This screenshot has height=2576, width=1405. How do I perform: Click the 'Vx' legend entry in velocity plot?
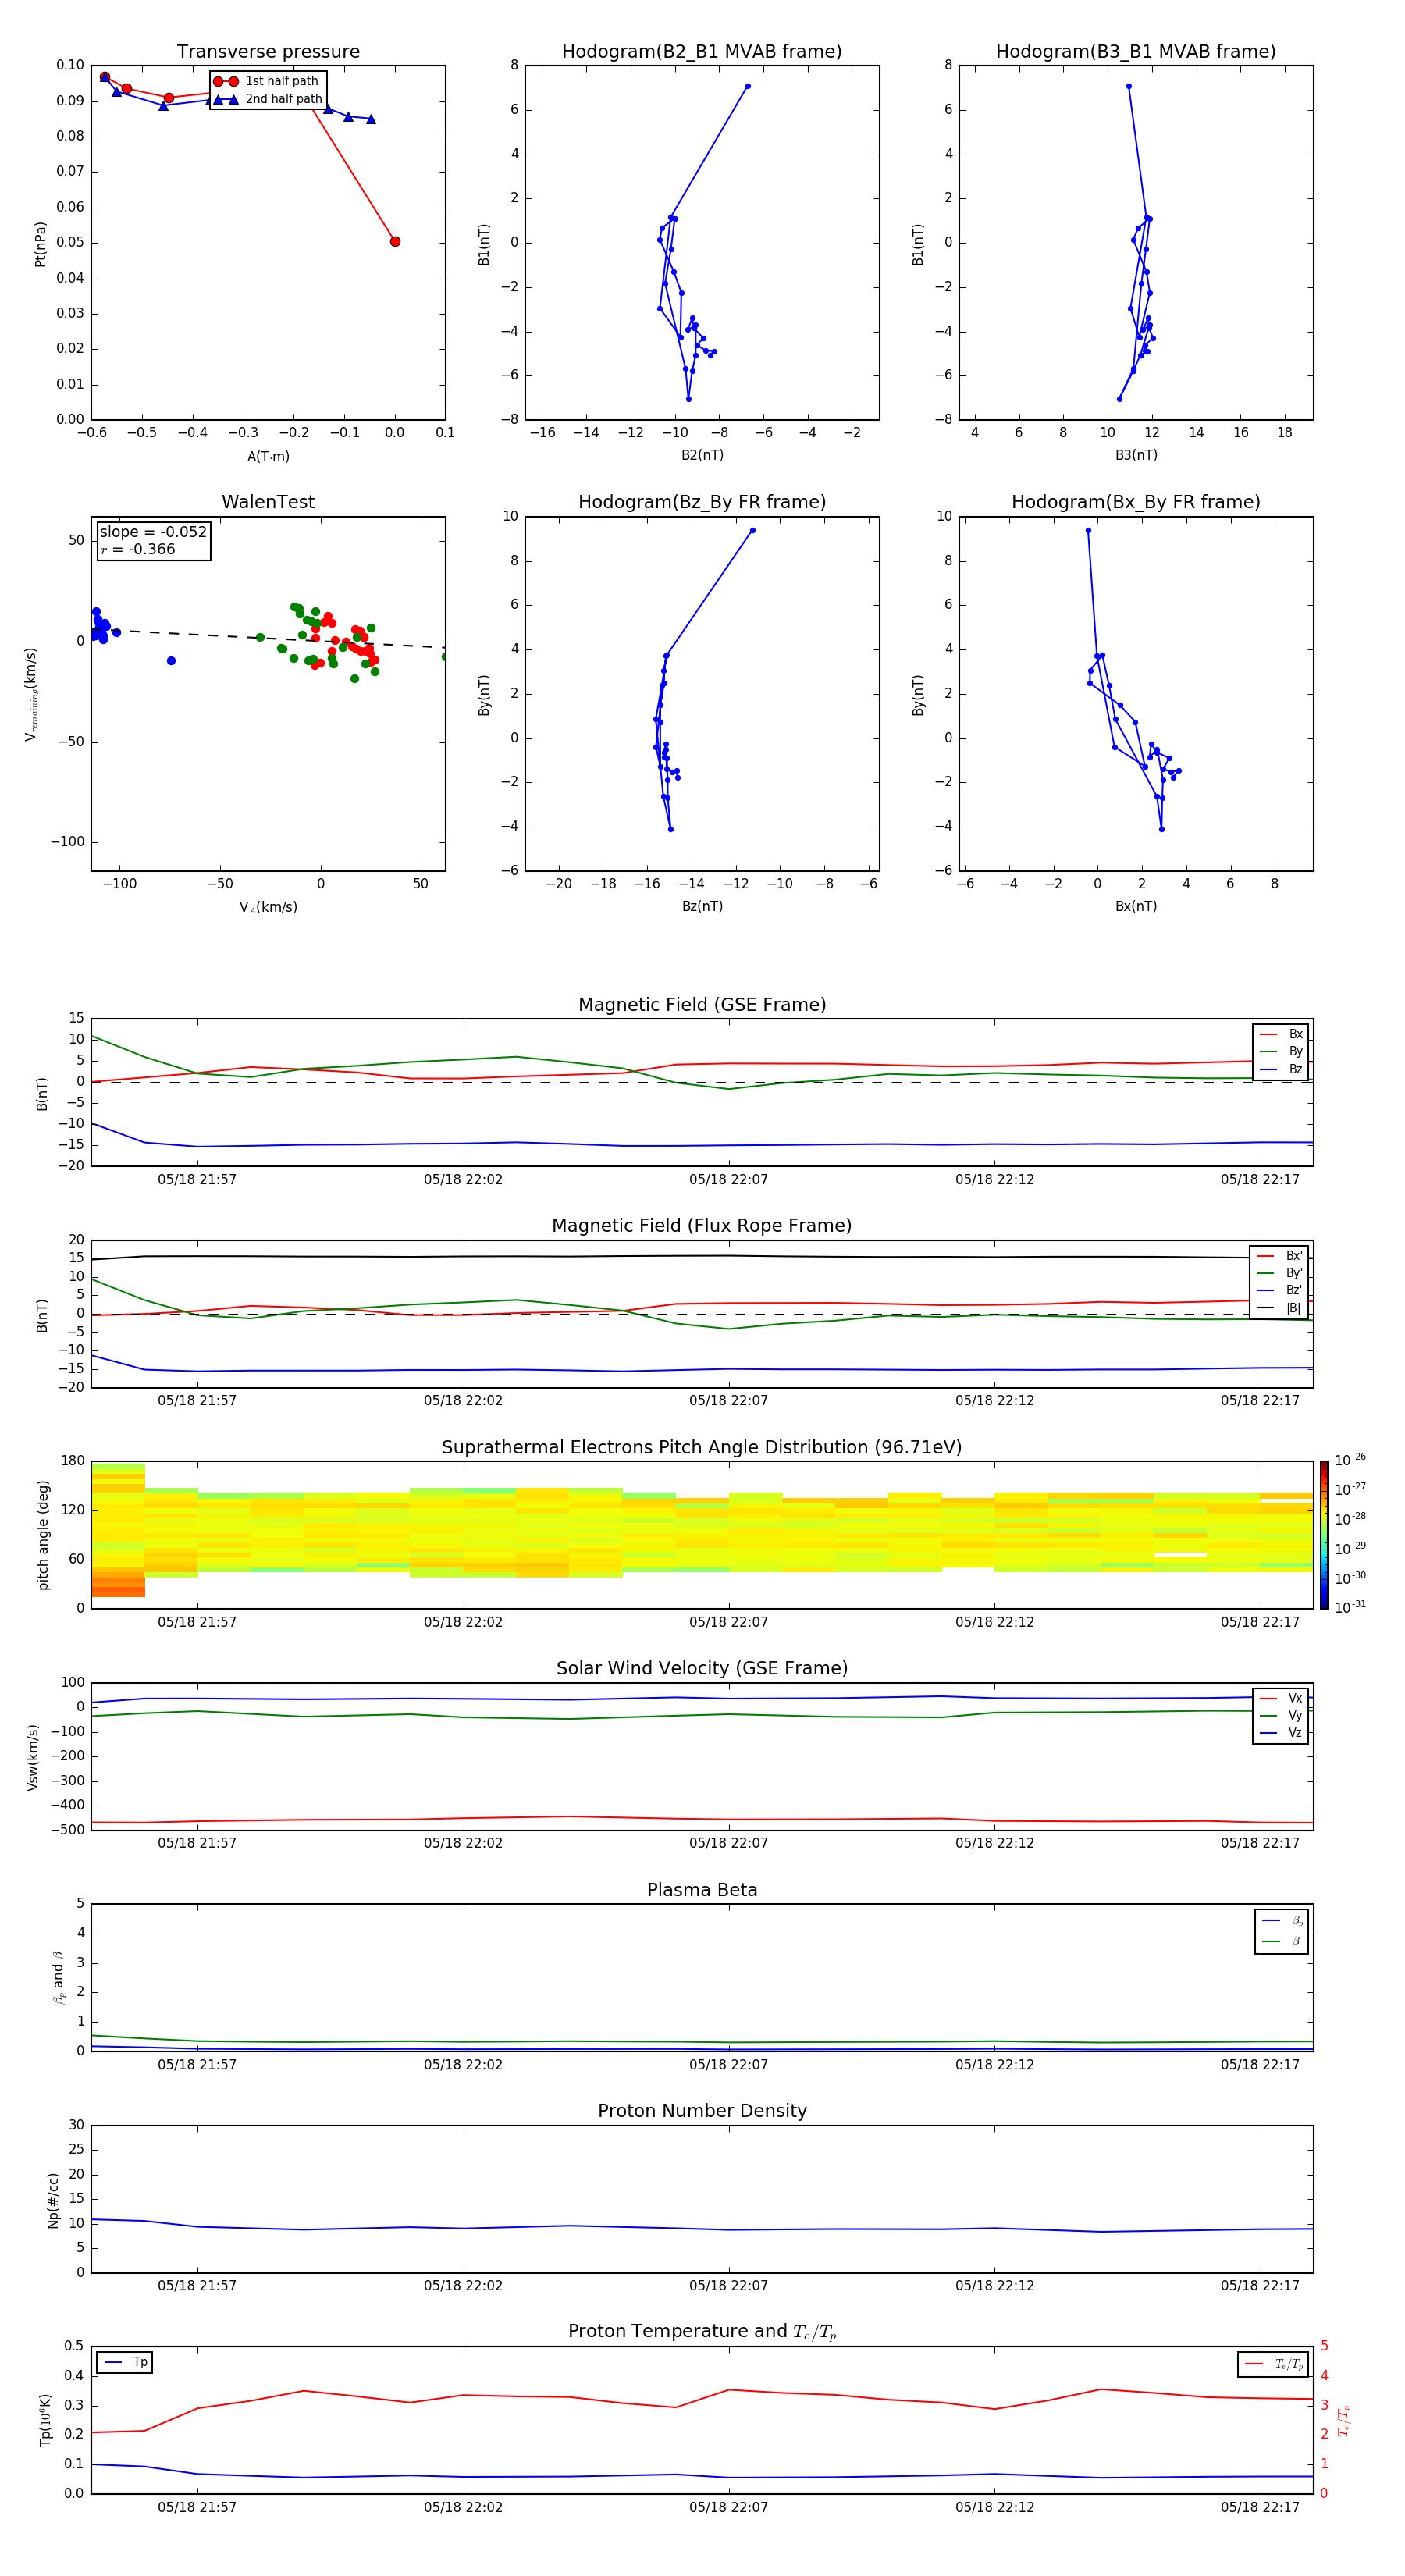1281,1698
